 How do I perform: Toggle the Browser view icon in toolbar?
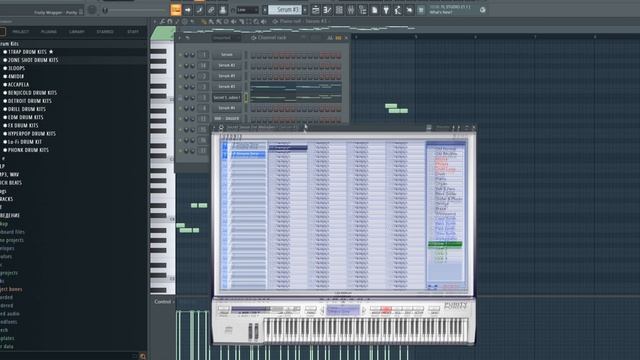click(362, 10)
